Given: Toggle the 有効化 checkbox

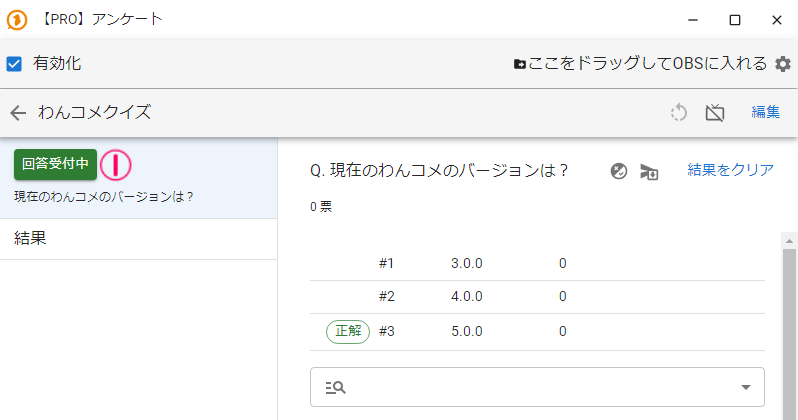Looking at the screenshot, I should tap(15, 64).
